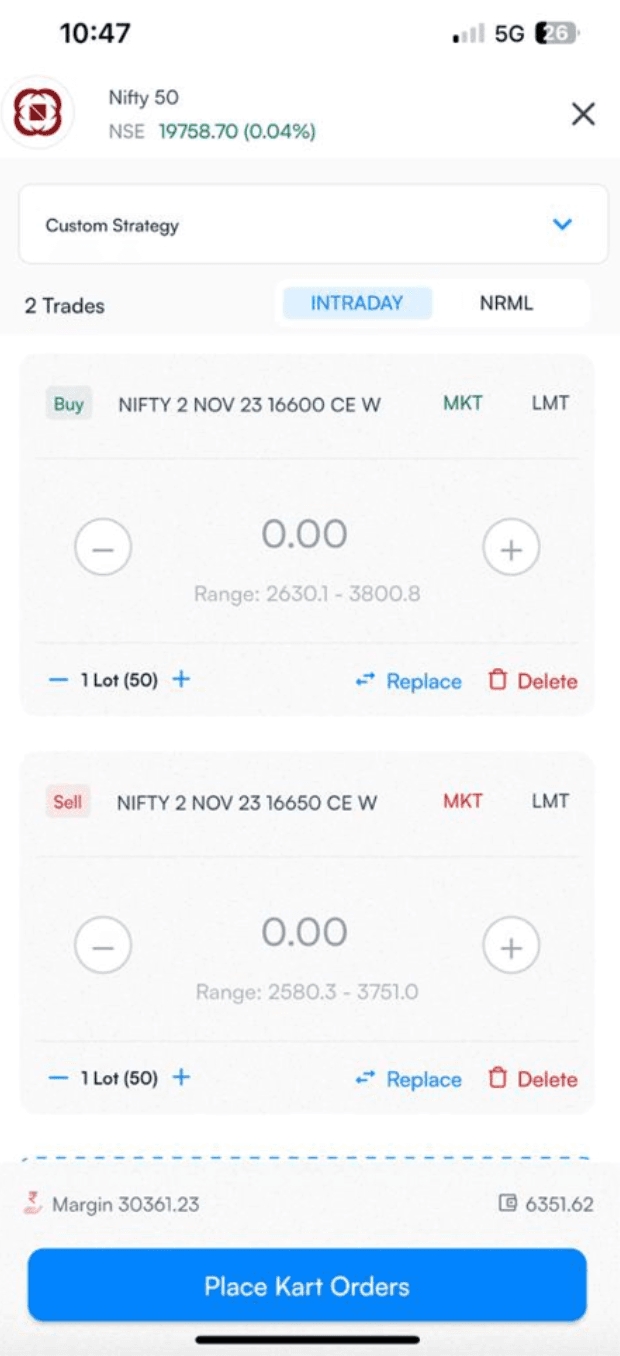Choose LMT for the 16600 CE buy order
620x1356 pixels.
coord(550,404)
